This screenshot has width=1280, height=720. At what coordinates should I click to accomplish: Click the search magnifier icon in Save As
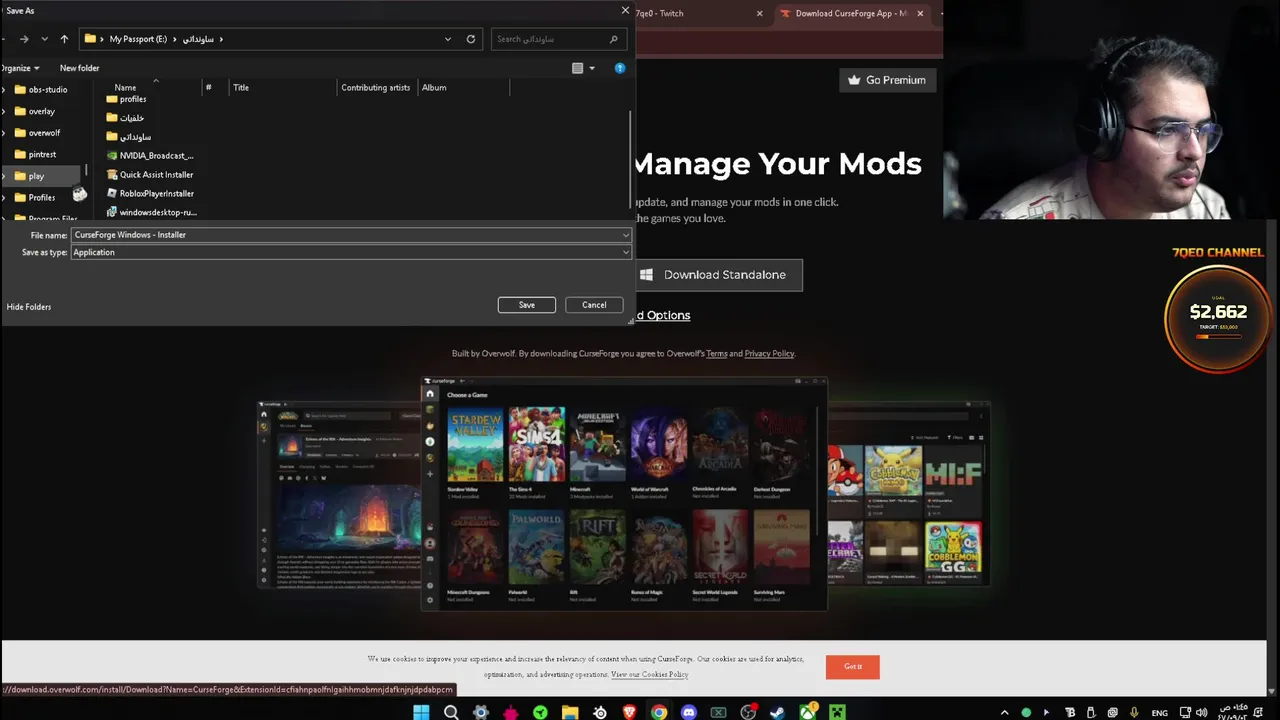click(x=614, y=39)
